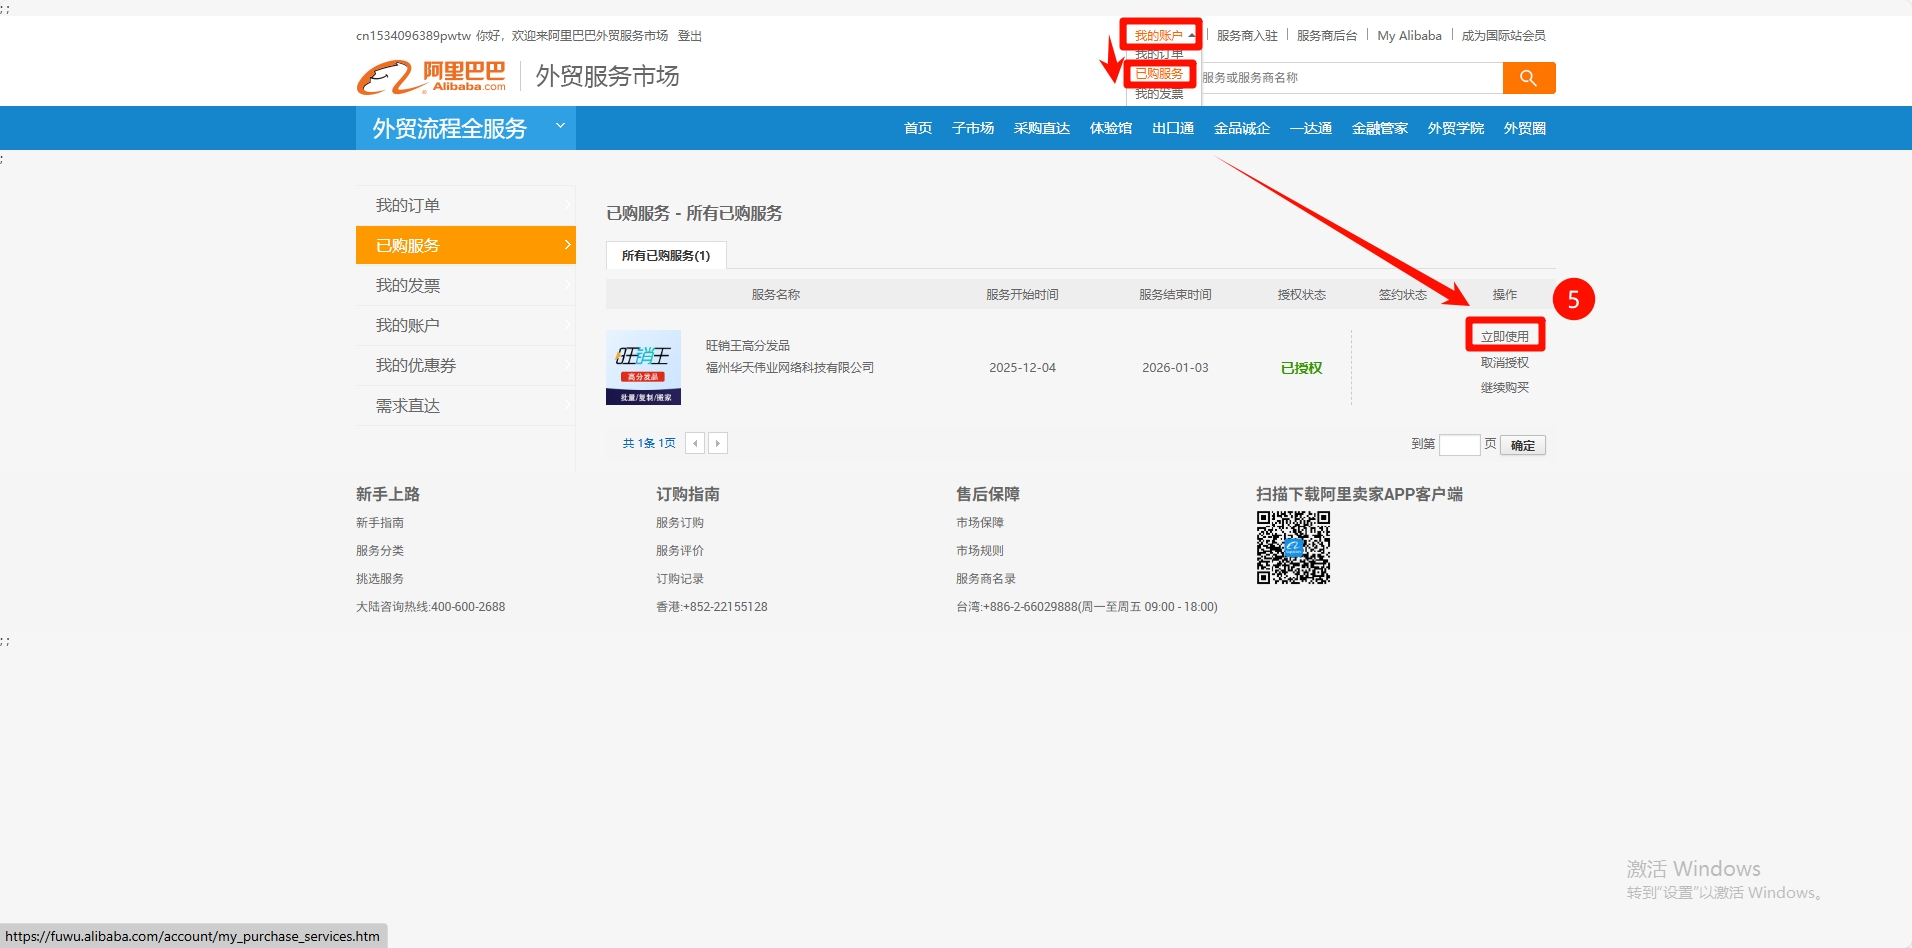This screenshot has height=948, width=1912.
Task: Click the service search text box
Action: pyautogui.click(x=1350, y=78)
